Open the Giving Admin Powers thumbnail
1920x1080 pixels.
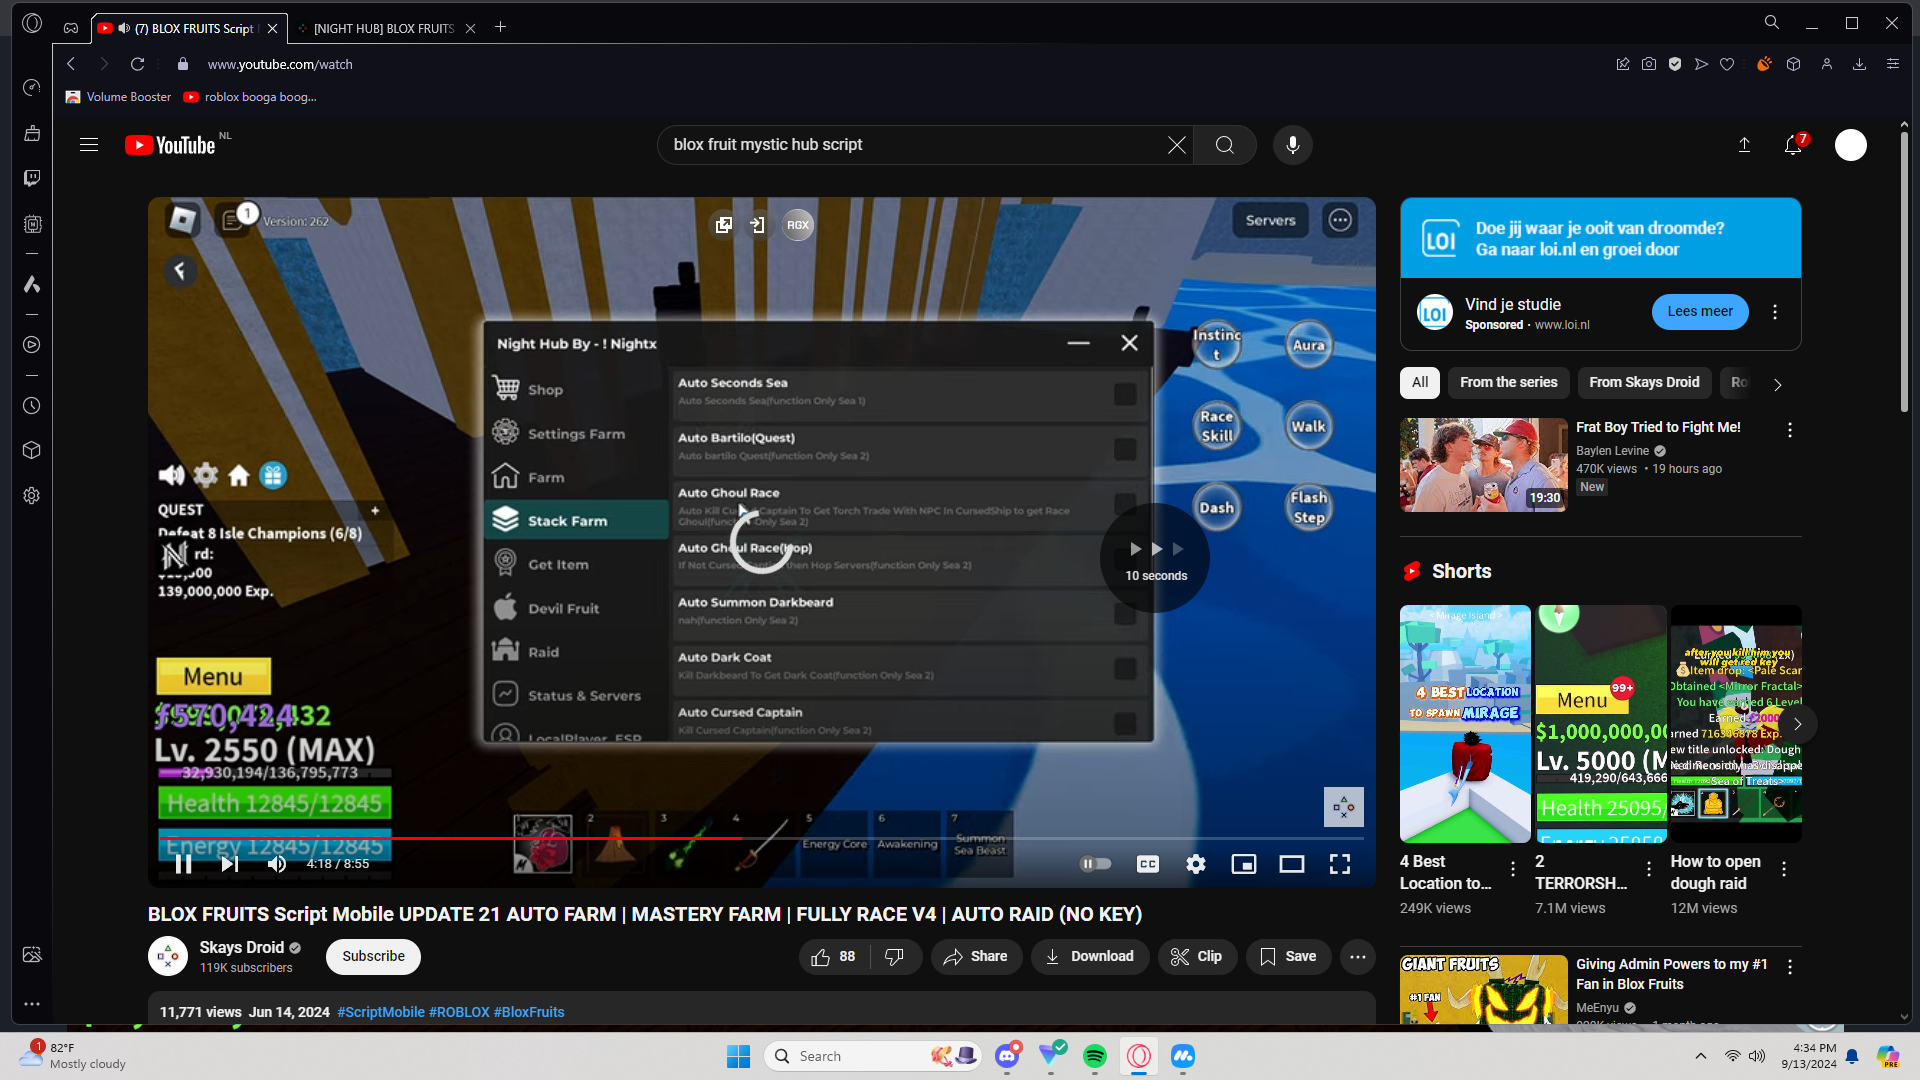pyautogui.click(x=1484, y=990)
